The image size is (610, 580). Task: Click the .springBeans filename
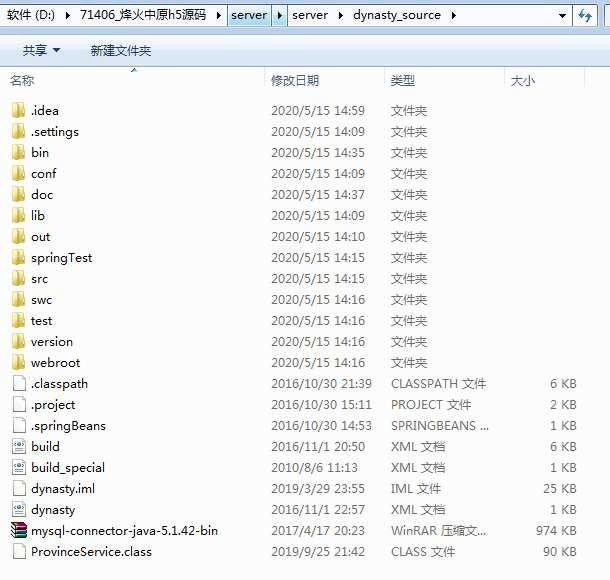(x=68, y=426)
